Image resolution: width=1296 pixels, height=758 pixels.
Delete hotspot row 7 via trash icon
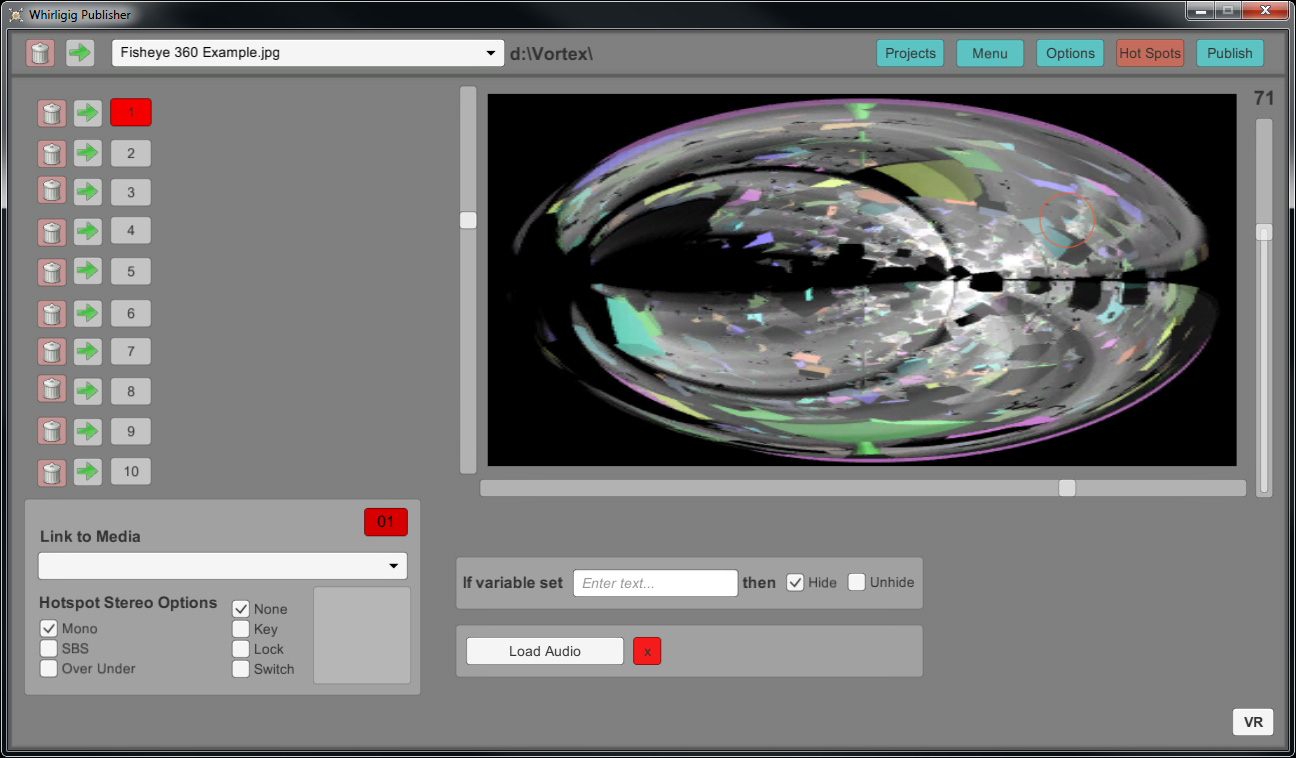click(52, 351)
